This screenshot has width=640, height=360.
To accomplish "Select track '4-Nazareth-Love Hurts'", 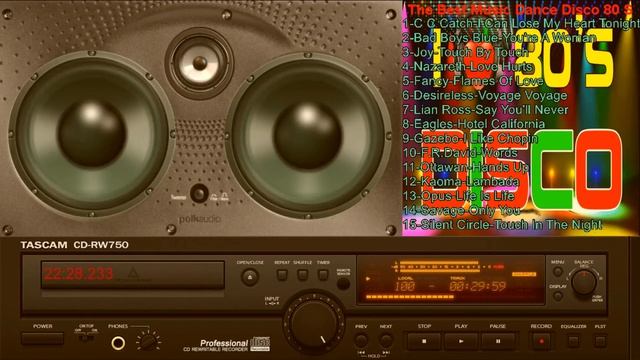I will click(468, 67).
